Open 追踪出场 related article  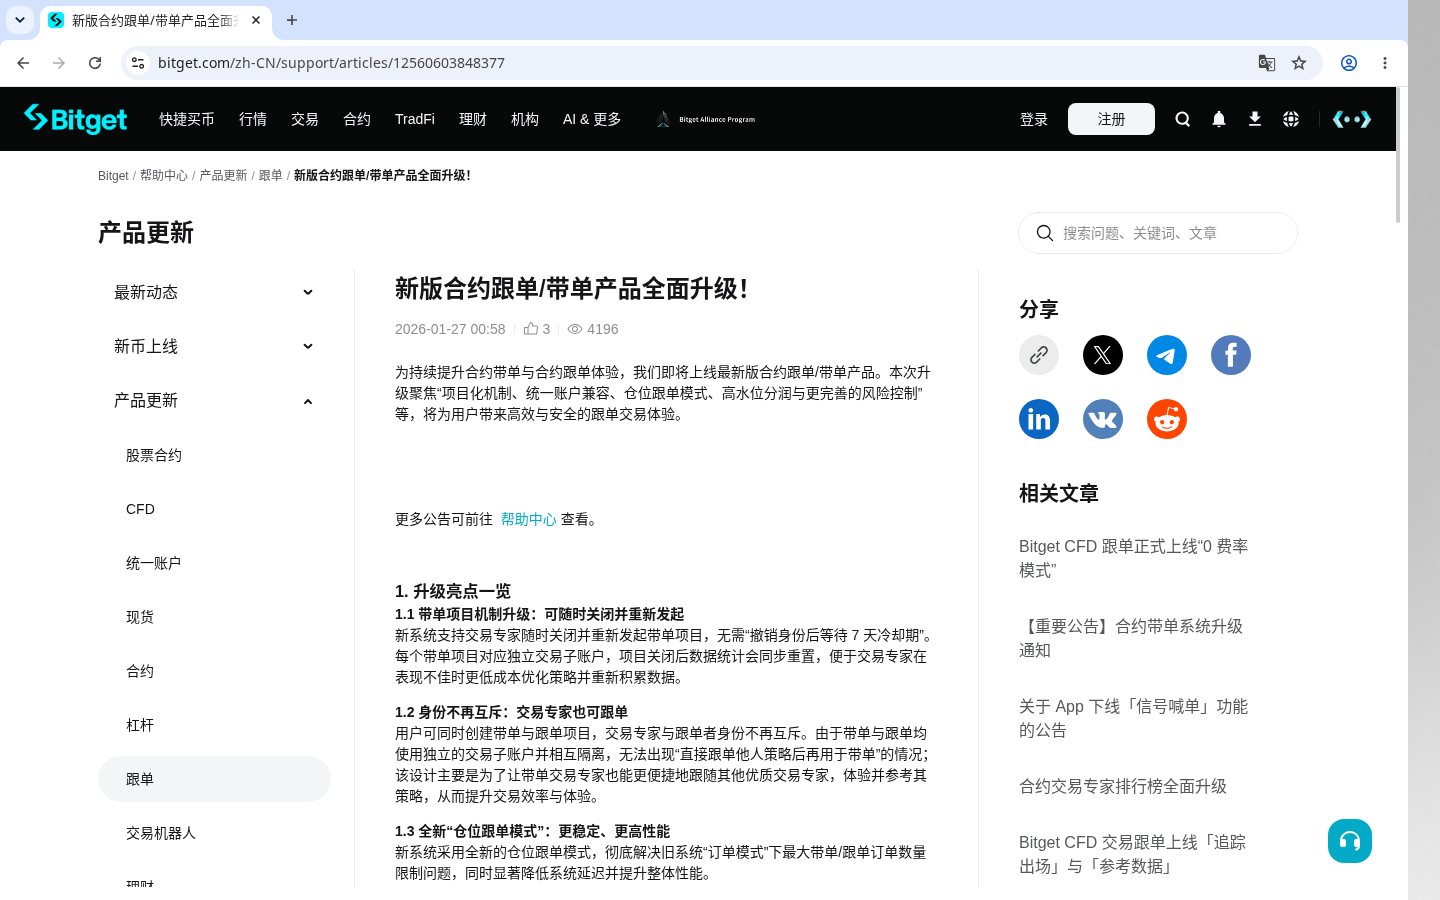(x=1133, y=854)
